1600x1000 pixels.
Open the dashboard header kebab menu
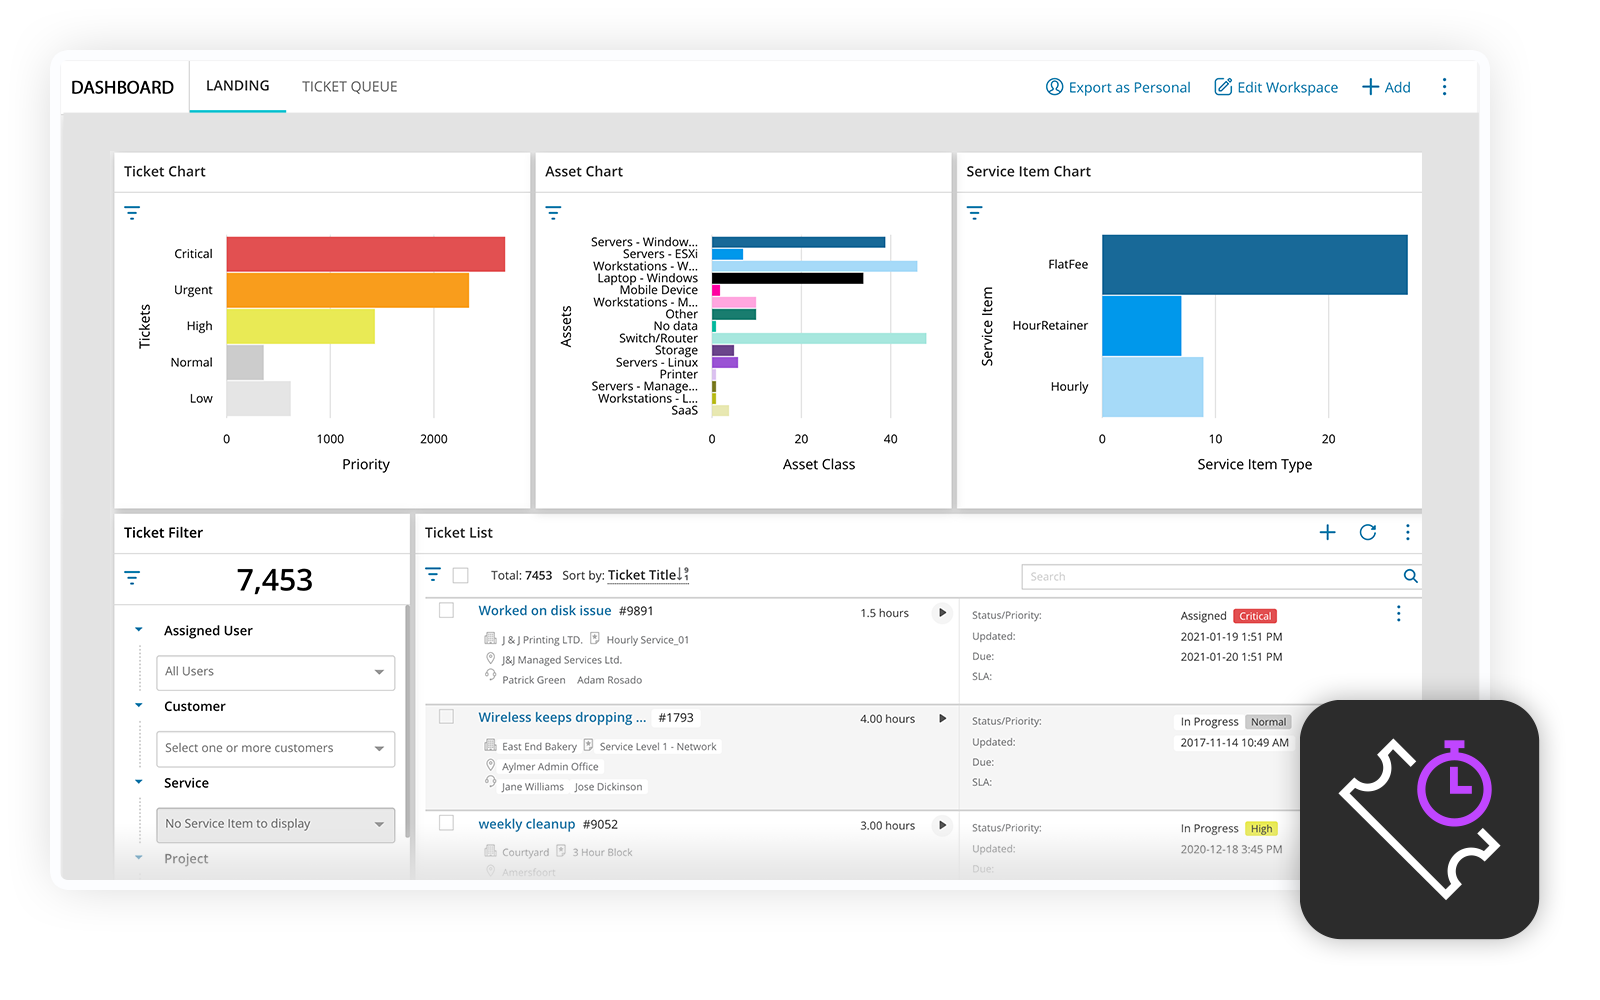tap(1444, 87)
